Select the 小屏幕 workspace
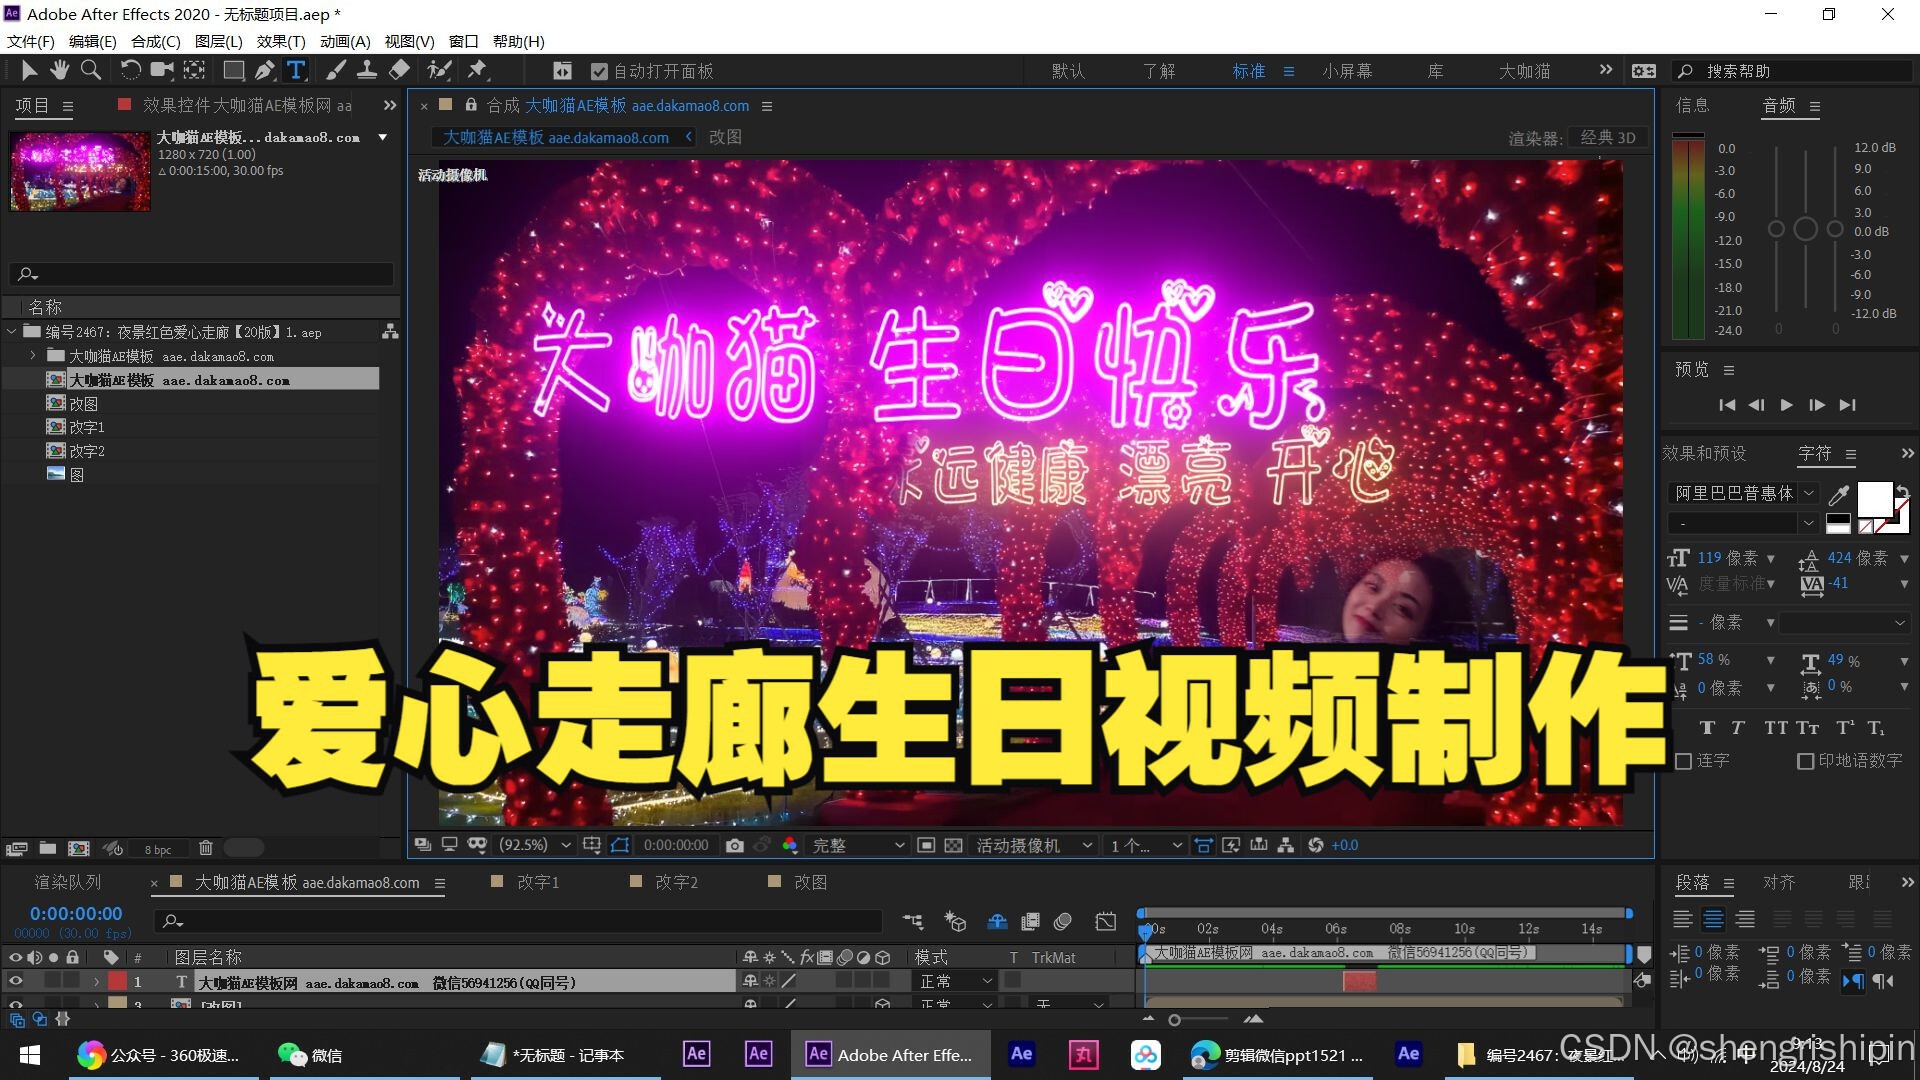Screen dimensions: 1920x1080 coord(1346,71)
